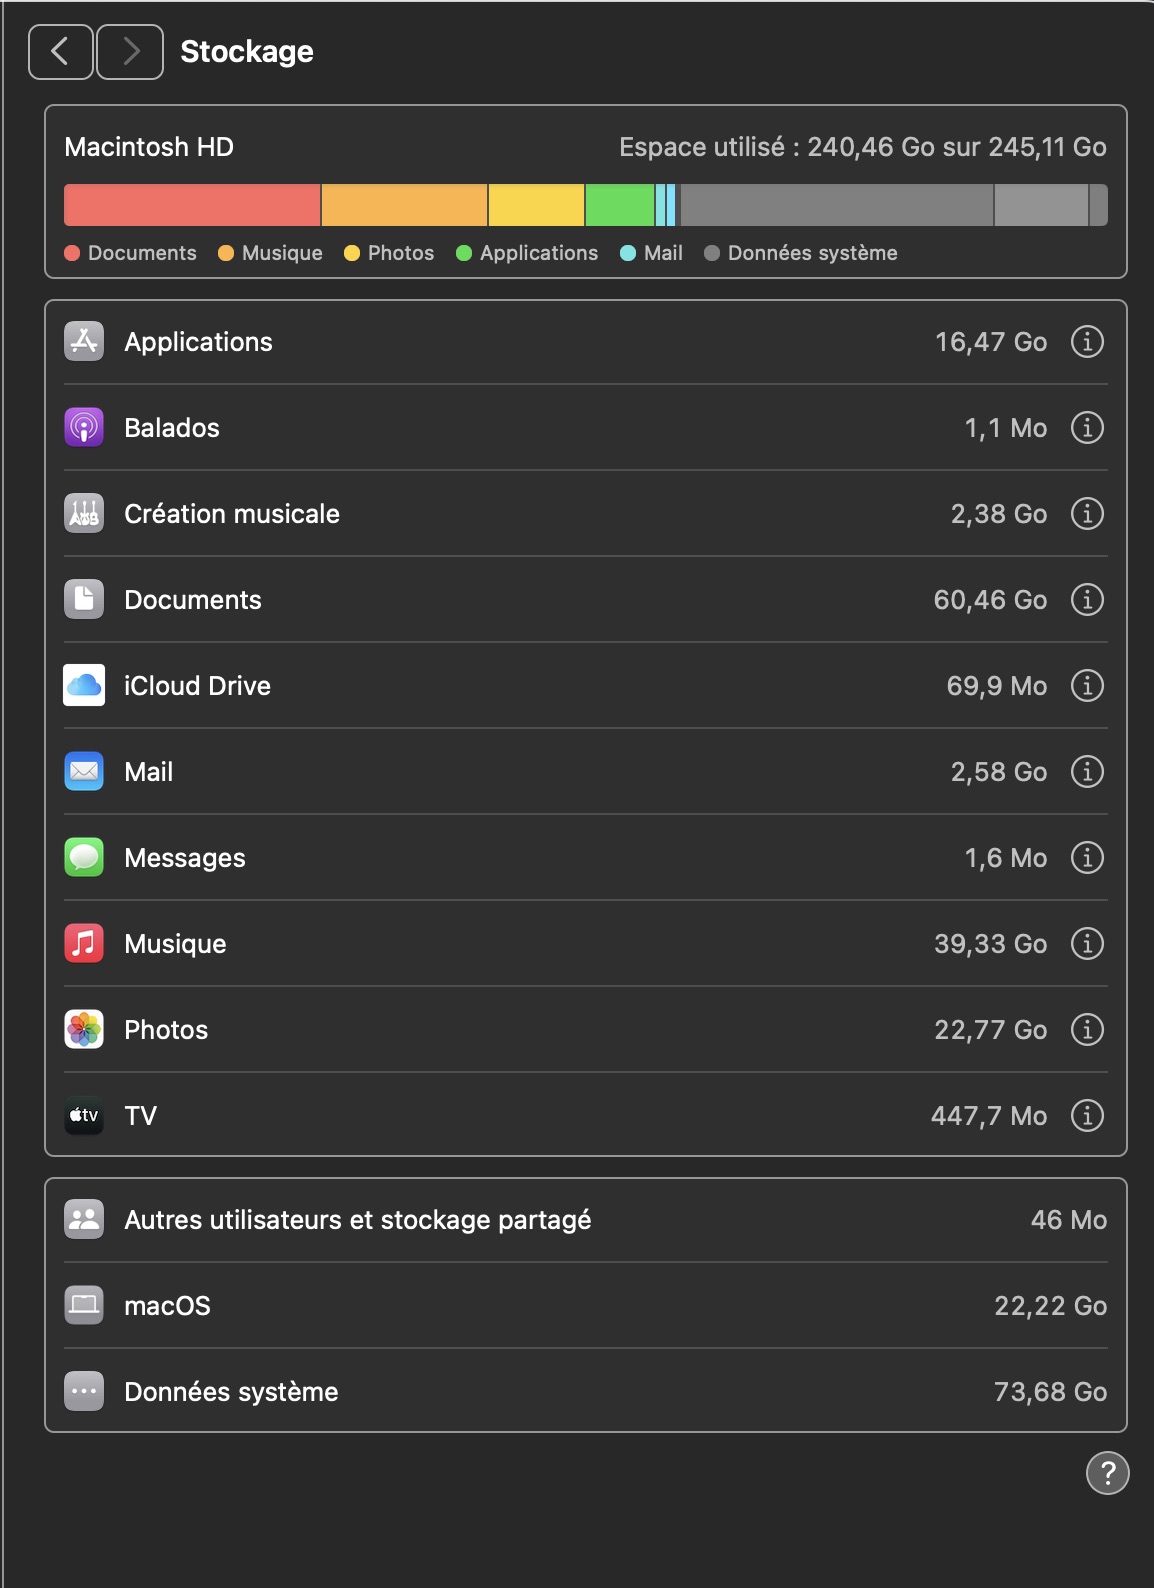The width and height of the screenshot is (1154, 1588).
Task: Click the red Documents segment in storage bar
Action: 192,205
